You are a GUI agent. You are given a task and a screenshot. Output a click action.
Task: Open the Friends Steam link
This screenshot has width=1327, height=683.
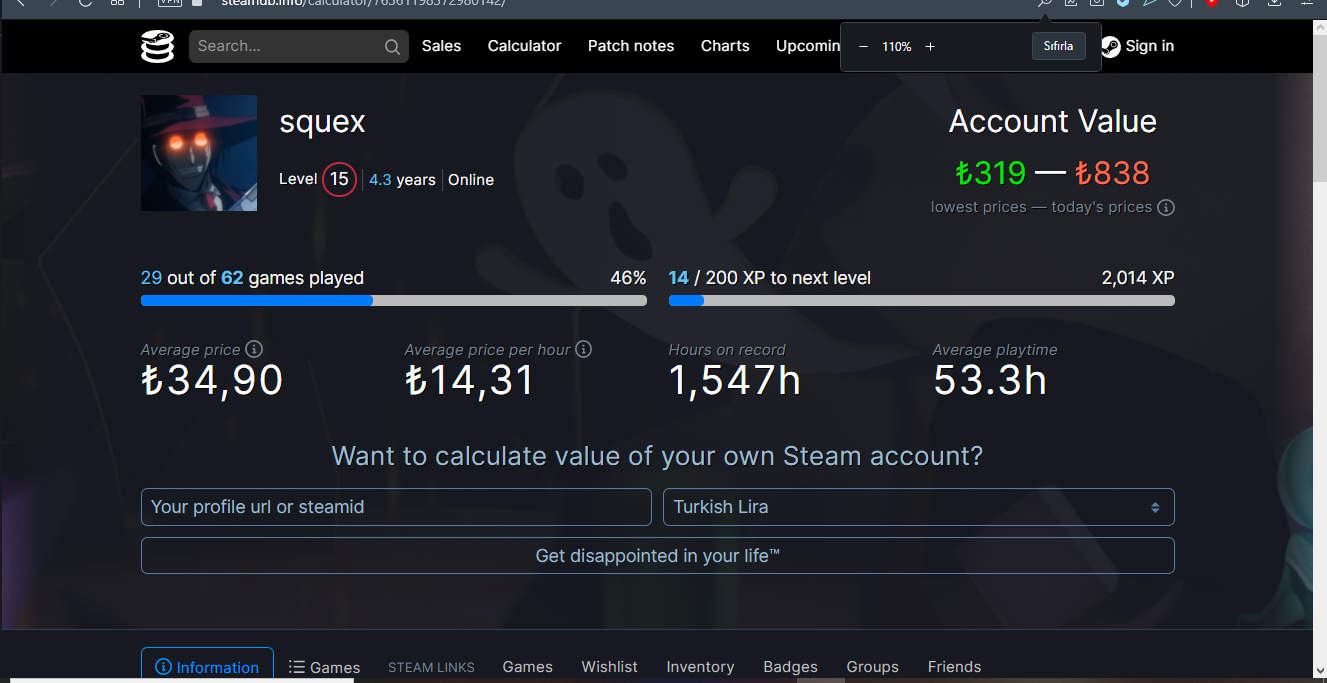point(954,667)
